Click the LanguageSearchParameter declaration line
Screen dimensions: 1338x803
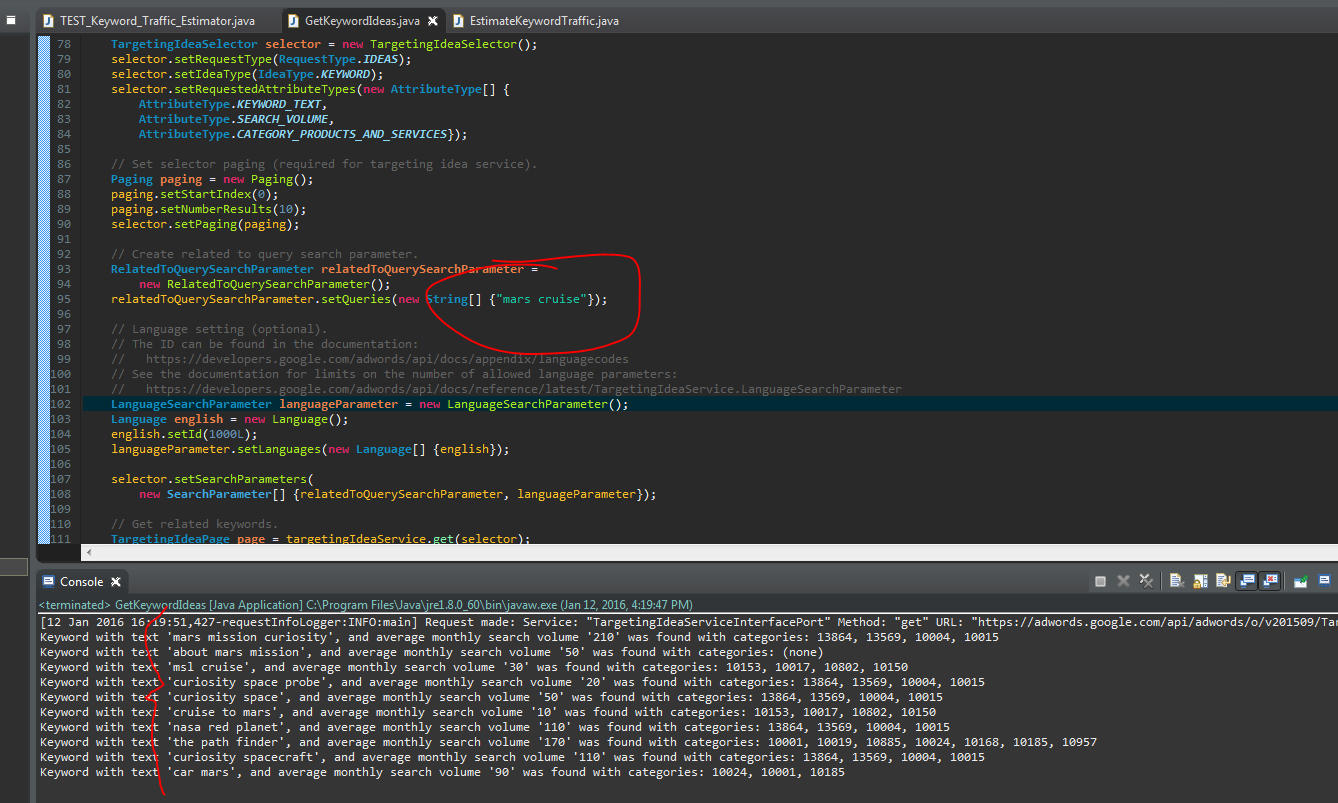370,404
